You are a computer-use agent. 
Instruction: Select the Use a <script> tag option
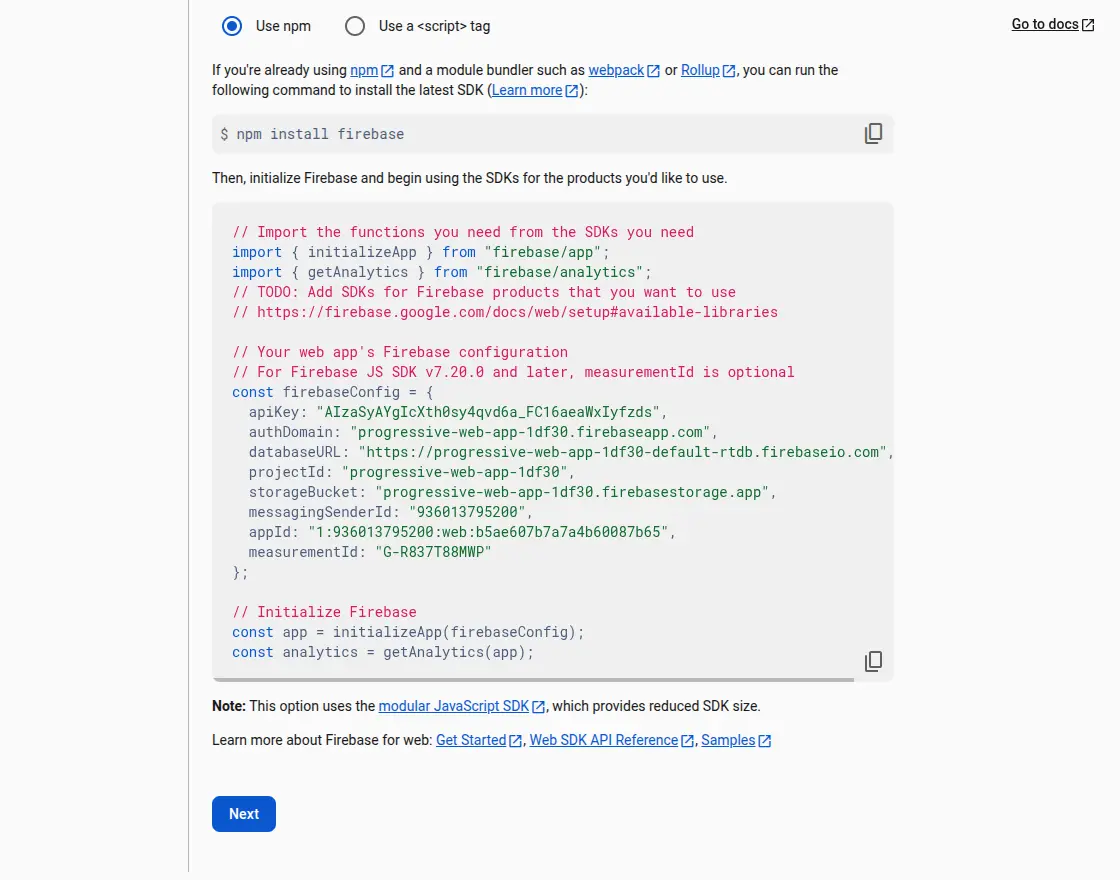(x=355, y=26)
